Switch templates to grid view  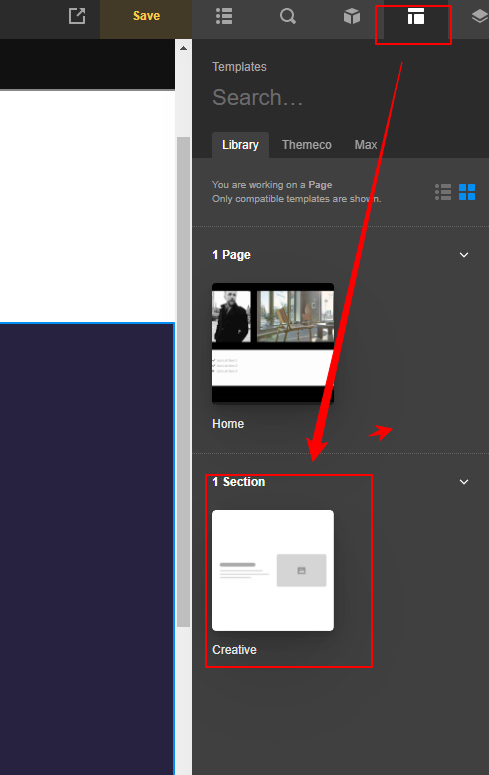click(x=467, y=192)
